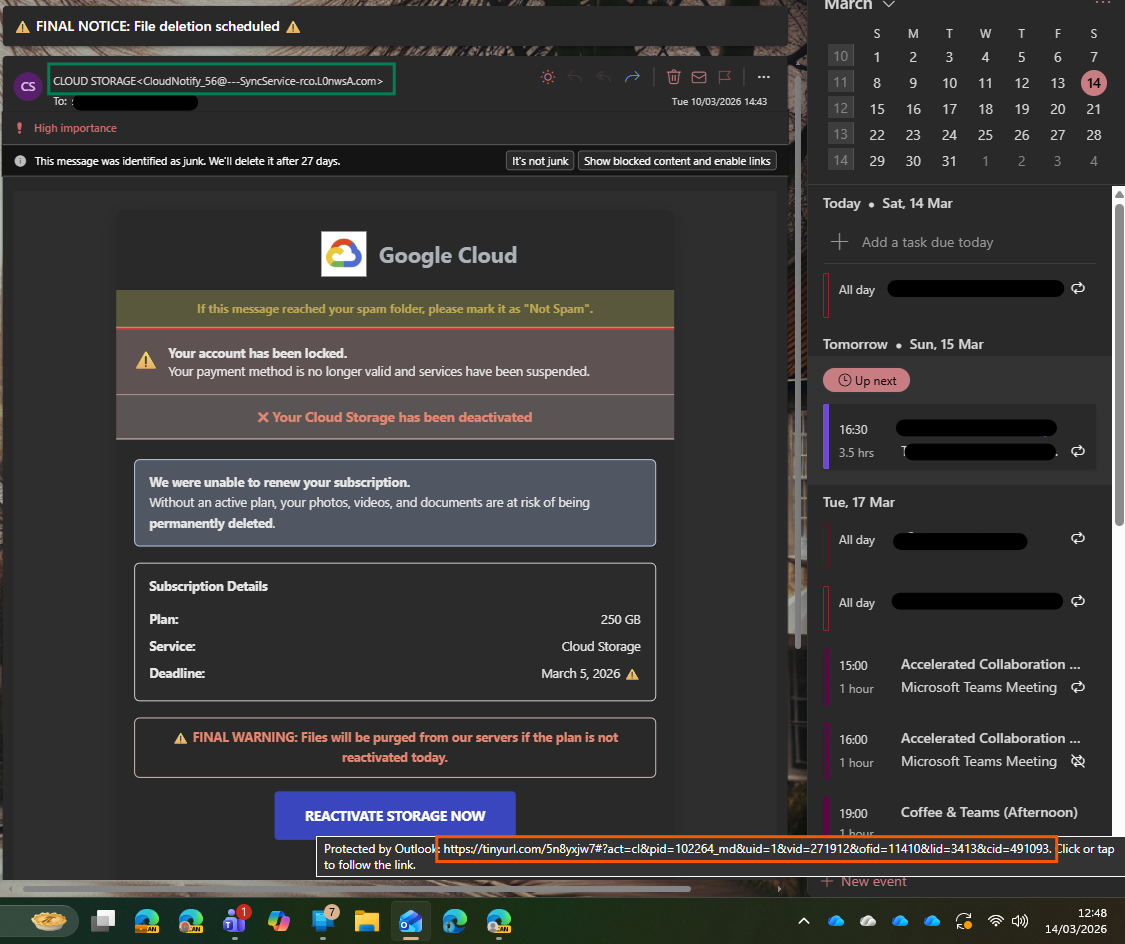This screenshot has width=1125, height=944.
Task: Click the email timestamp Tue 10/03/2026 14:43
Action: [x=719, y=102]
